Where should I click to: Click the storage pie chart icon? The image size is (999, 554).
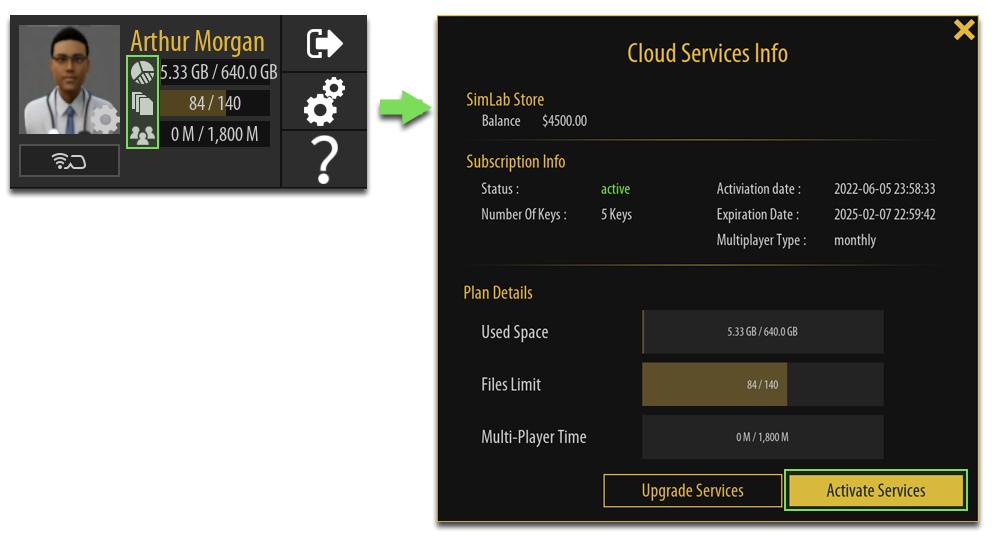coord(142,73)
